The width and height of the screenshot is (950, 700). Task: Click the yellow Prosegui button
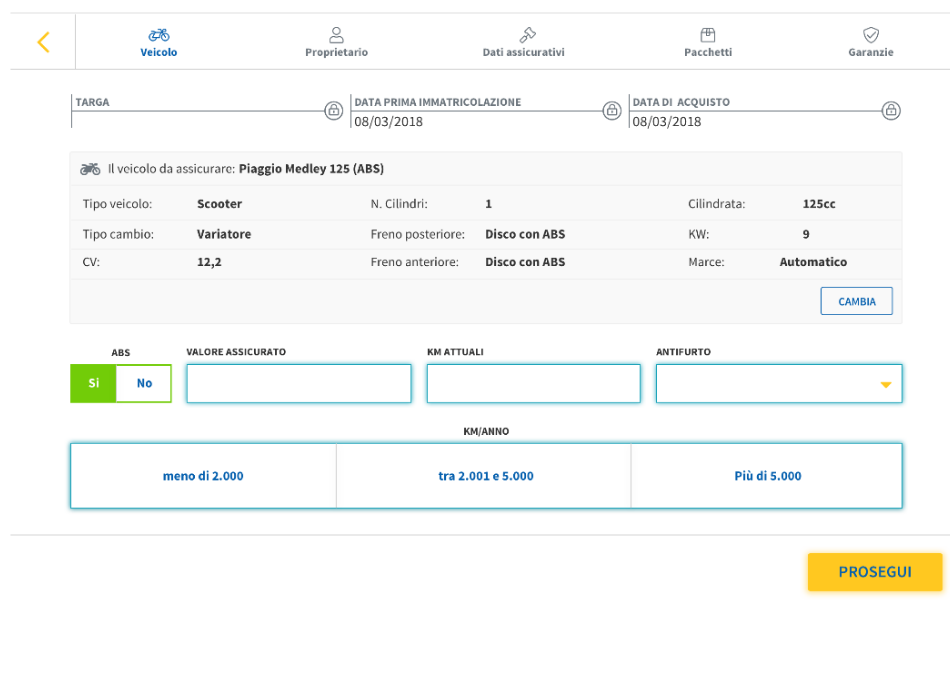875,572
